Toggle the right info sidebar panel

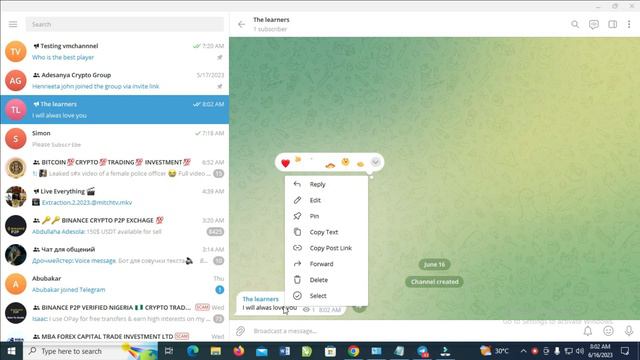coord(612,24)
